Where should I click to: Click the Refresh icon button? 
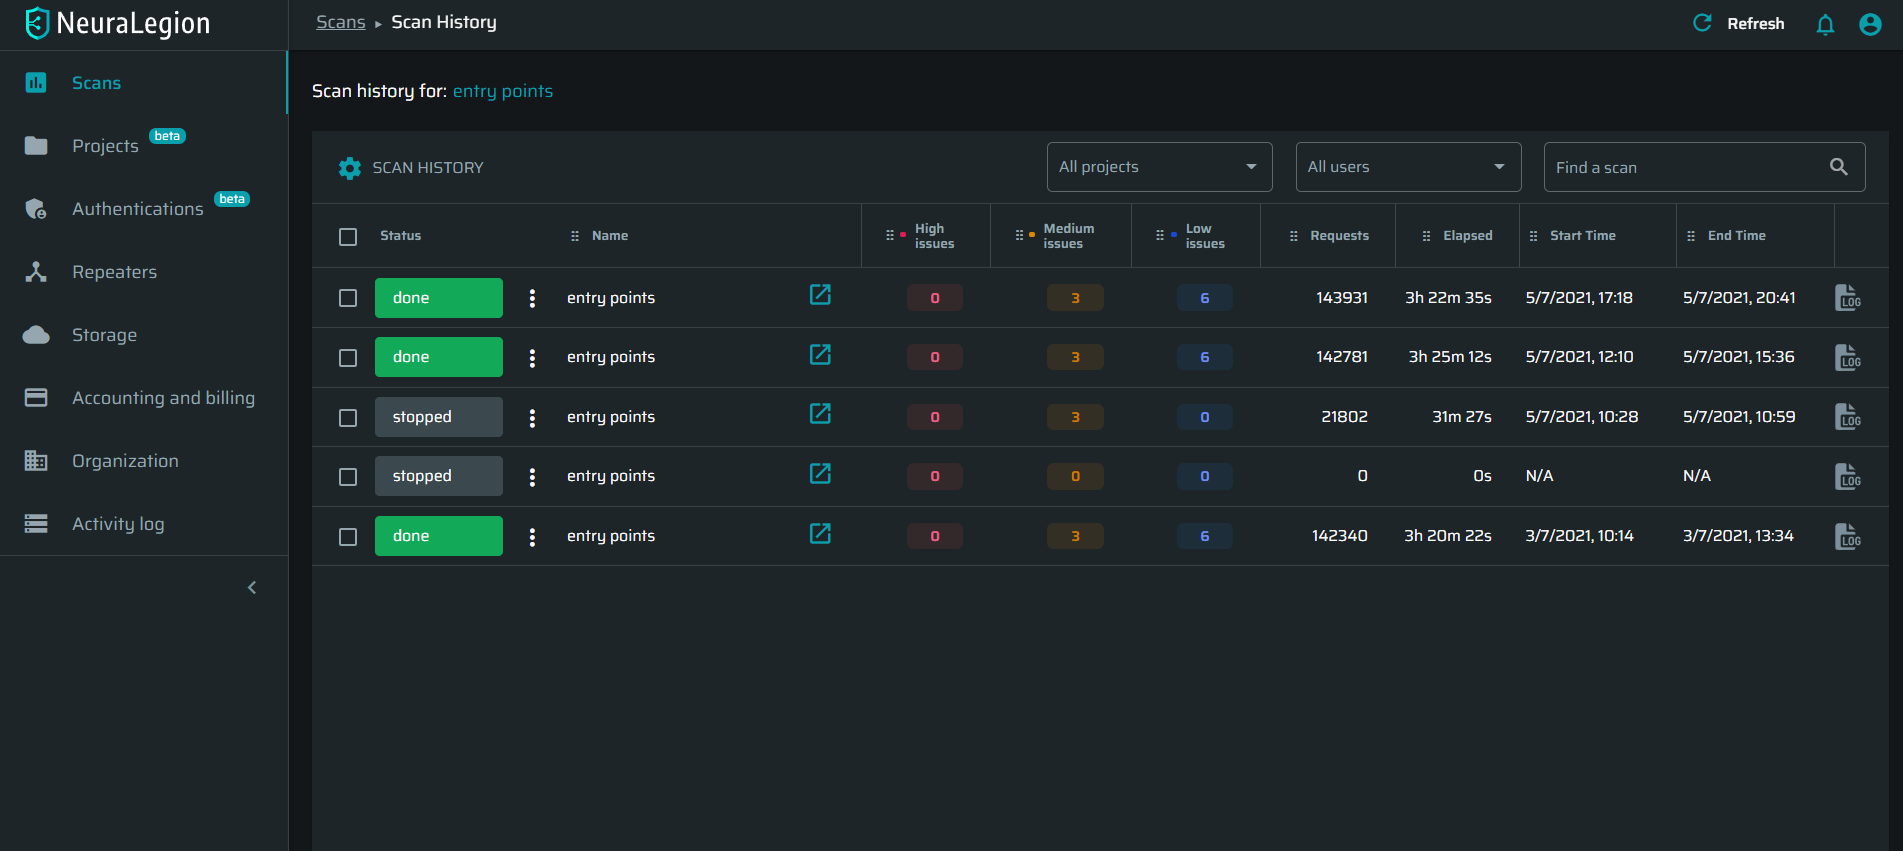click(x=1702, y=23)
